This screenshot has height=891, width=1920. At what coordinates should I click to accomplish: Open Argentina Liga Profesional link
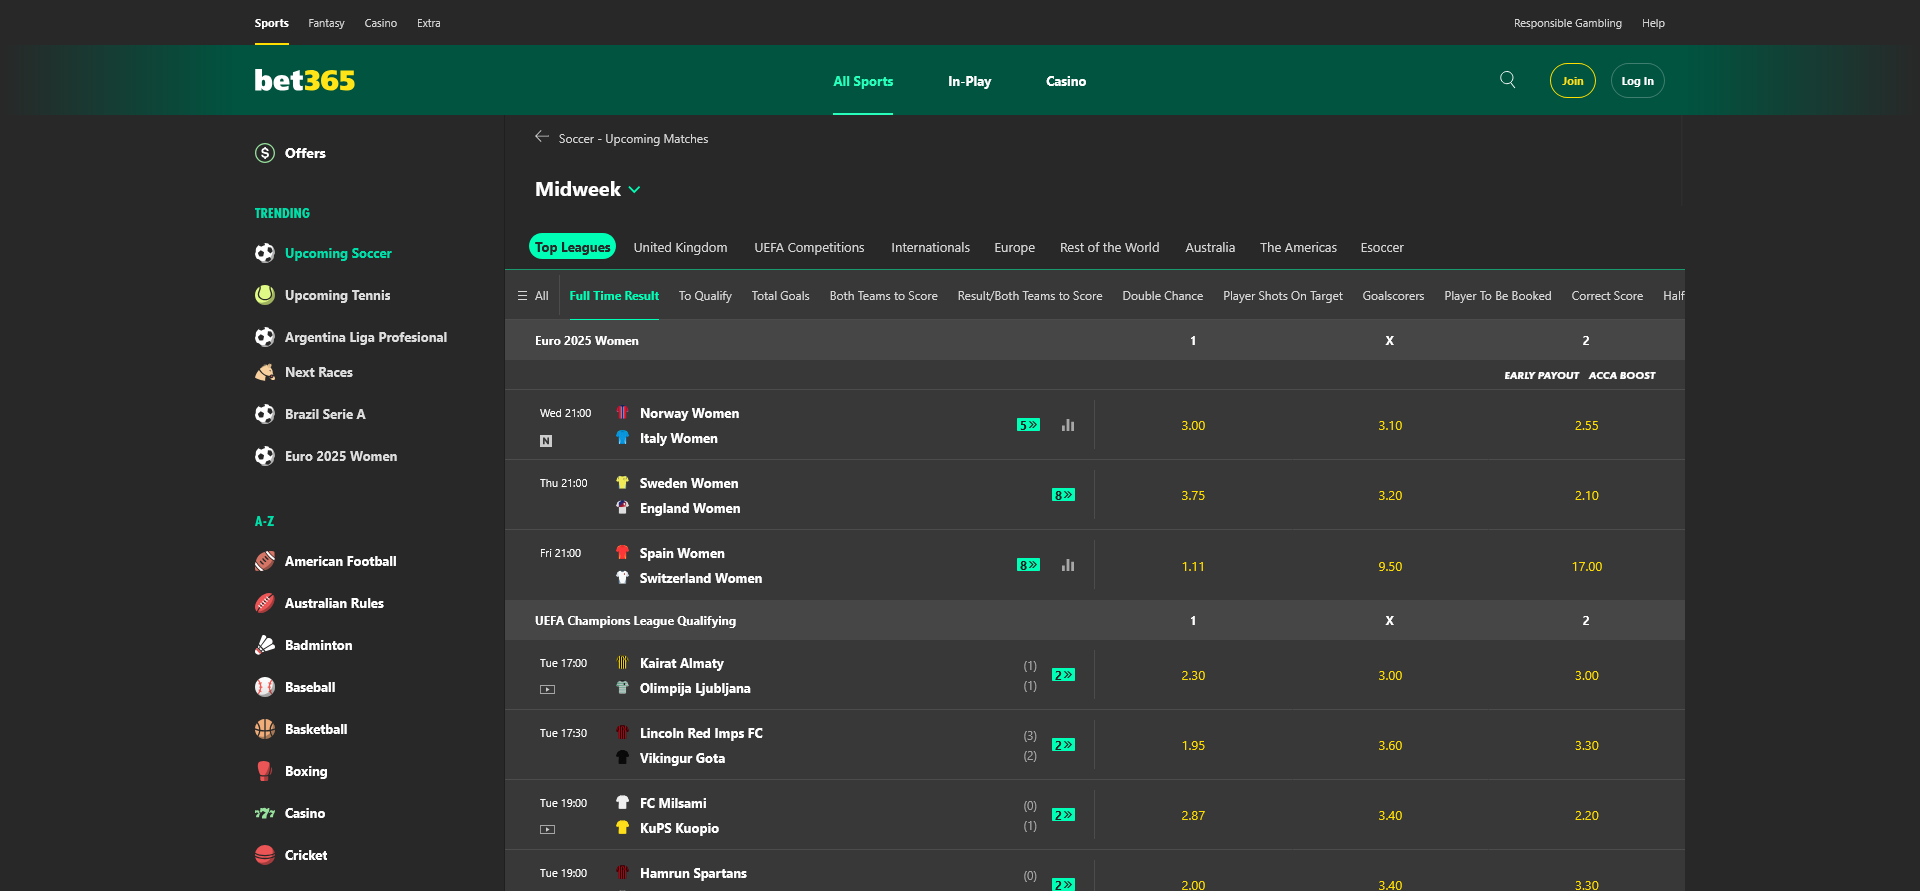pyautogui.click(x=366, y=337)
